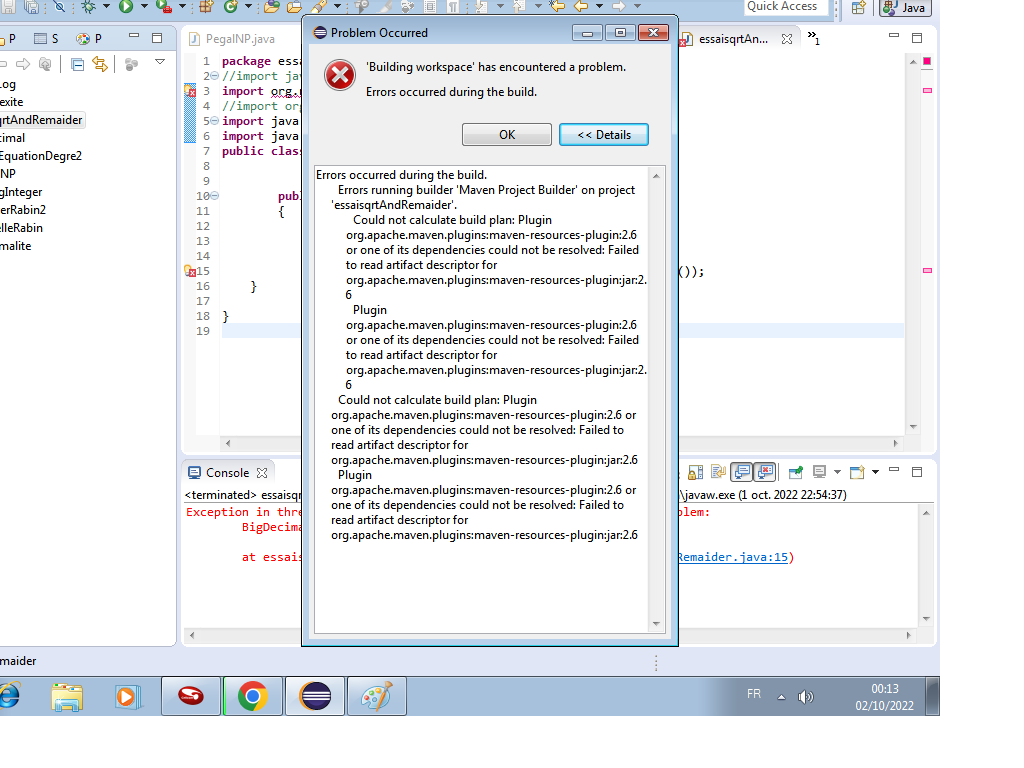This screenshot has width=1024, height=768.
Task: Select erRabin2 in Package Explorer
Action: (x=23, y=210)
